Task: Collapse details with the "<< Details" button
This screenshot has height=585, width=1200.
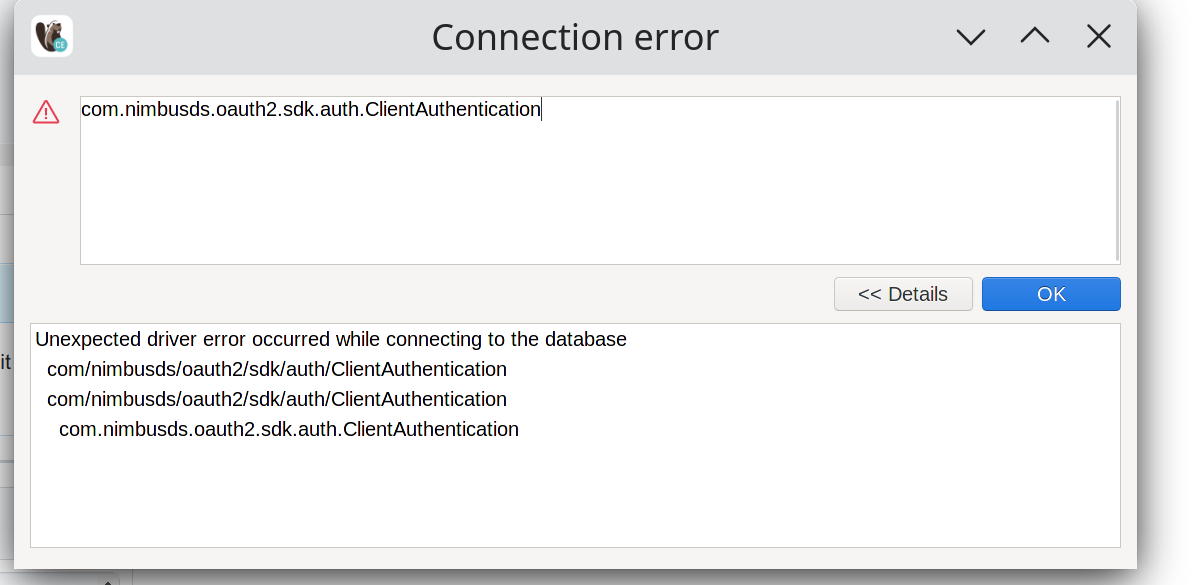Action: [x=903, y=293]
